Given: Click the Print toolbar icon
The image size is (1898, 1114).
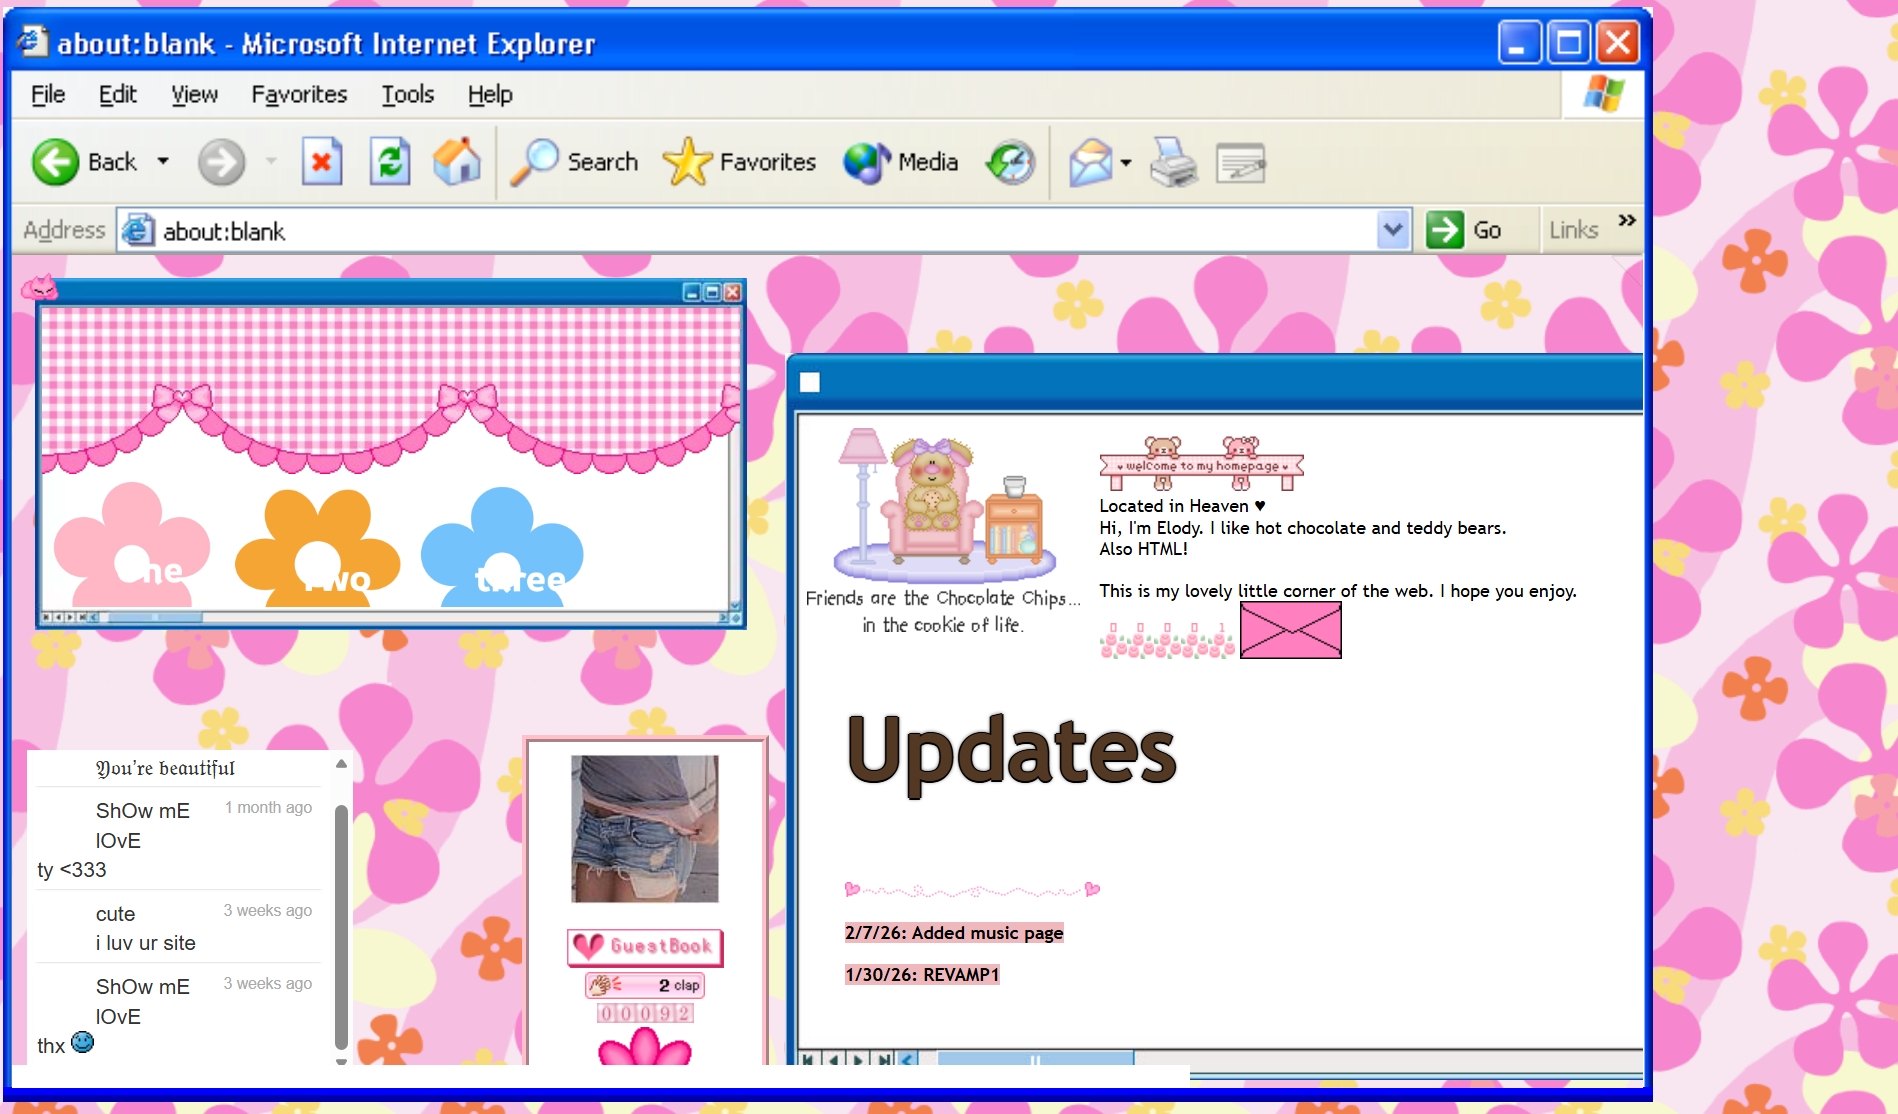Looking at the screenshot, I should 1173,162.
